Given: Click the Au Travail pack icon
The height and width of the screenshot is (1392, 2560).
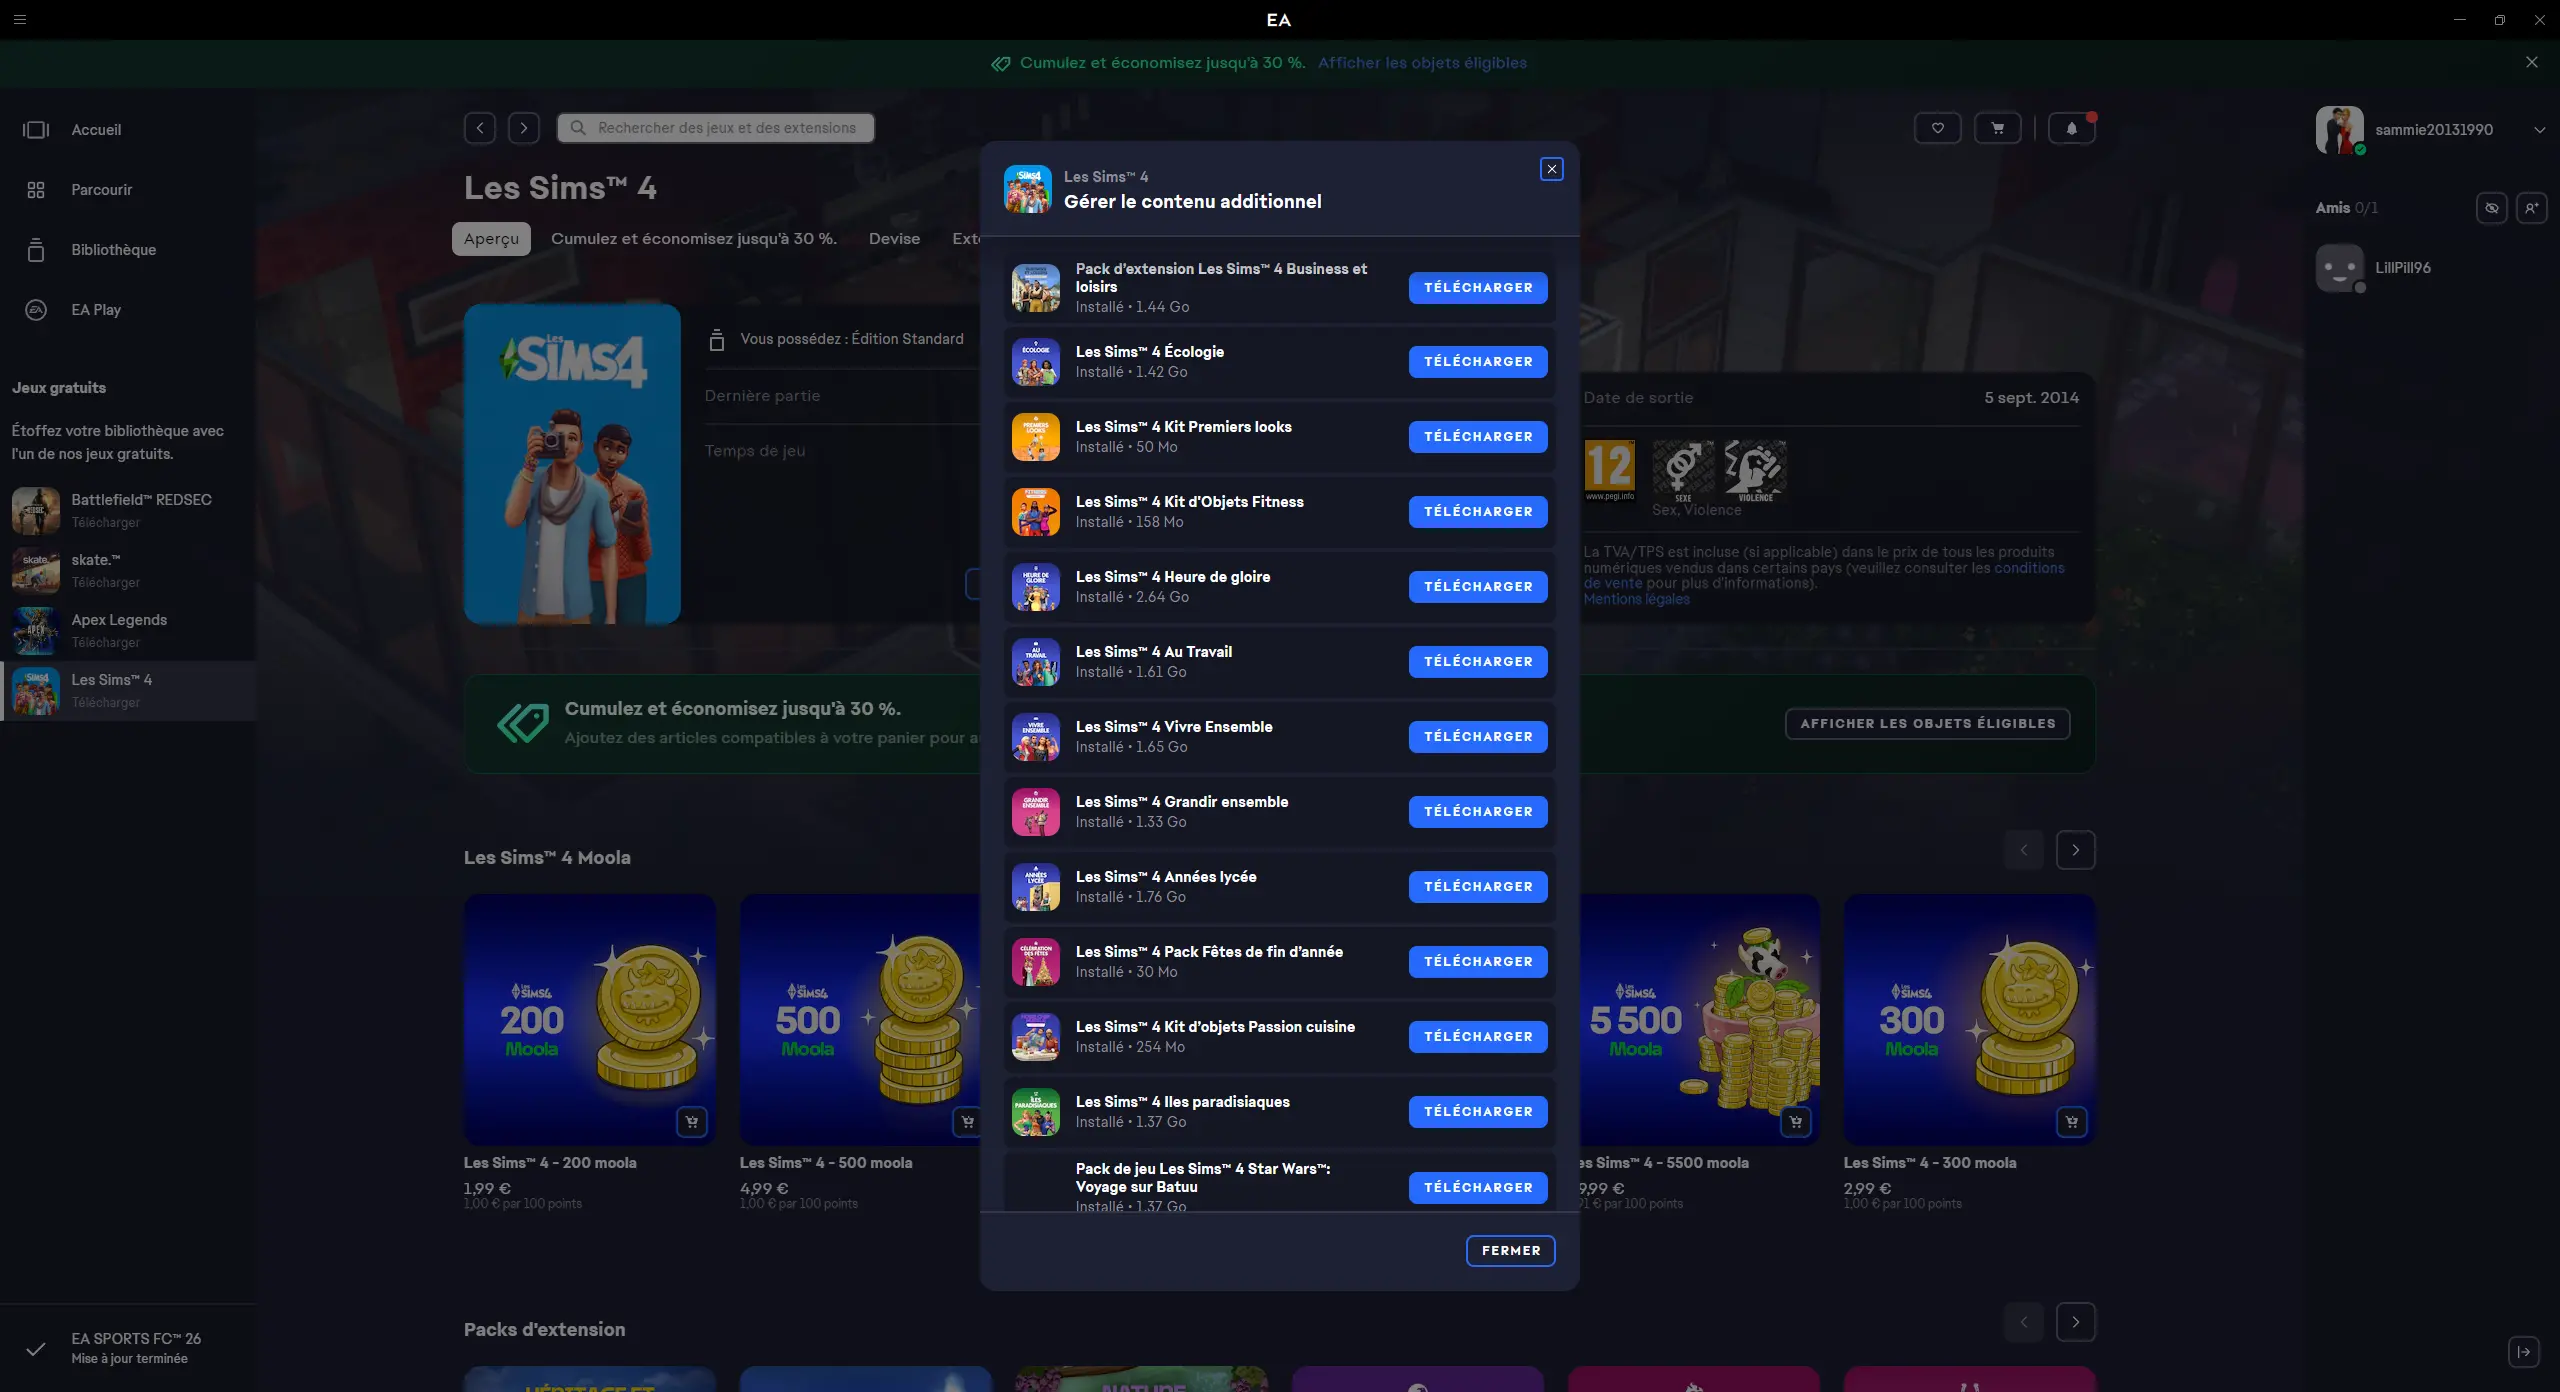Looking at the screenshot, I should point(1036,662).
